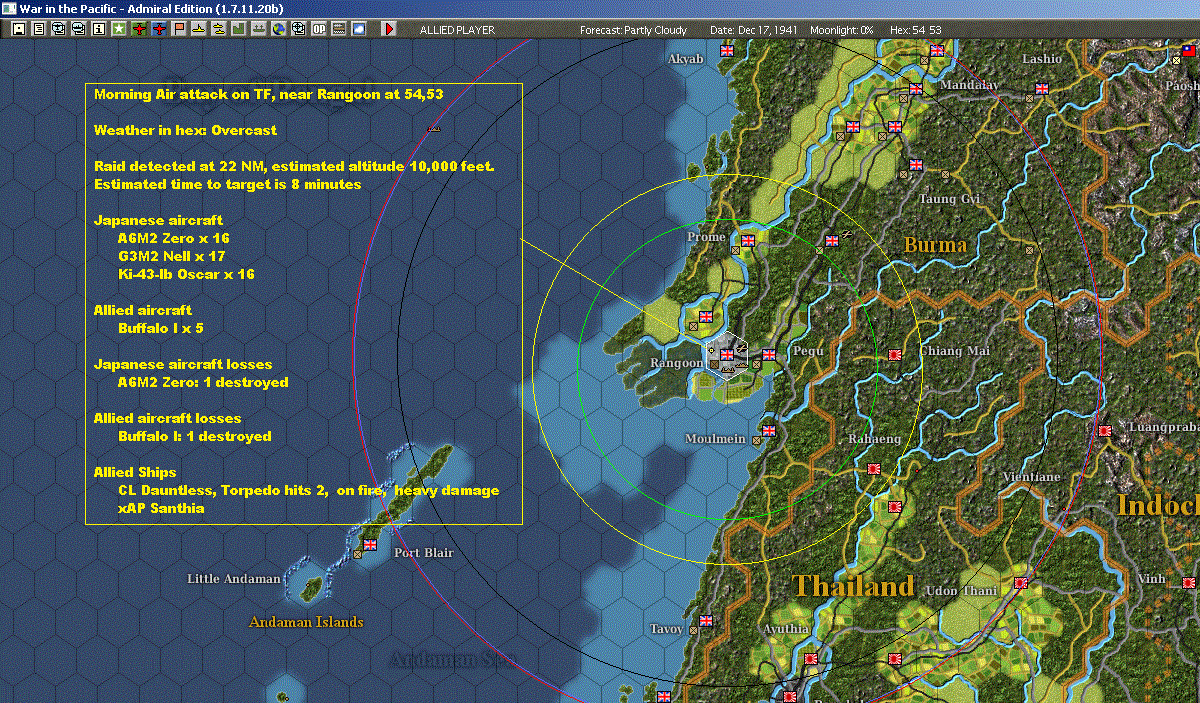Click the red end-turn play arrow

(389, 29)
